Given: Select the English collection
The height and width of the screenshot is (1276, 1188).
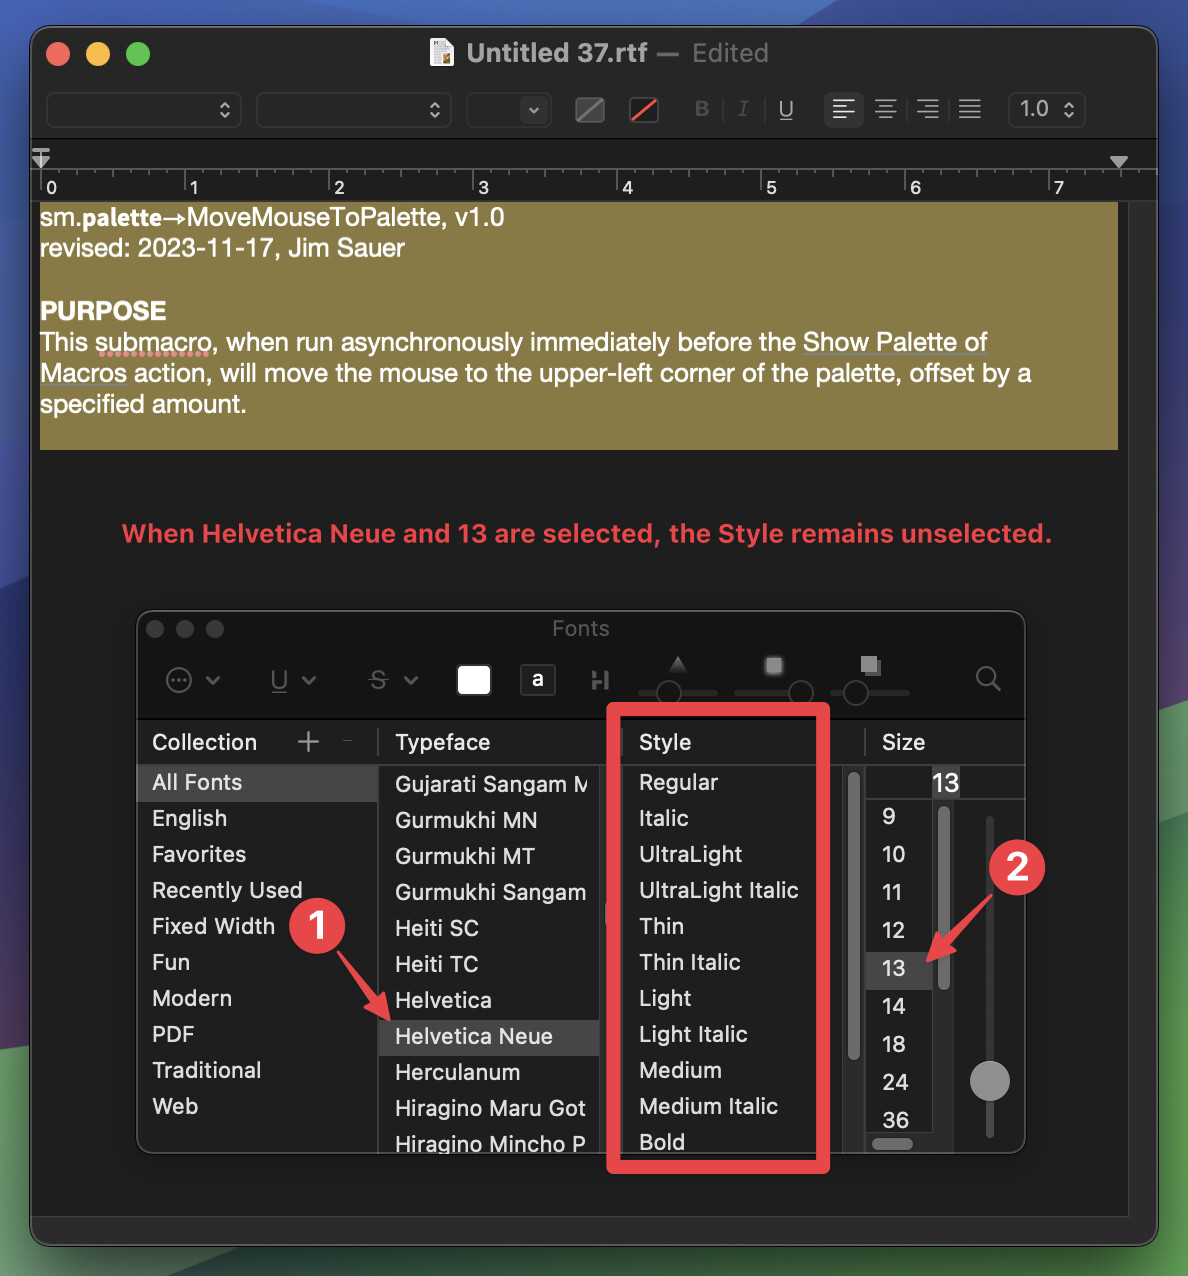Looking at the screenshot, I should 257,819.
